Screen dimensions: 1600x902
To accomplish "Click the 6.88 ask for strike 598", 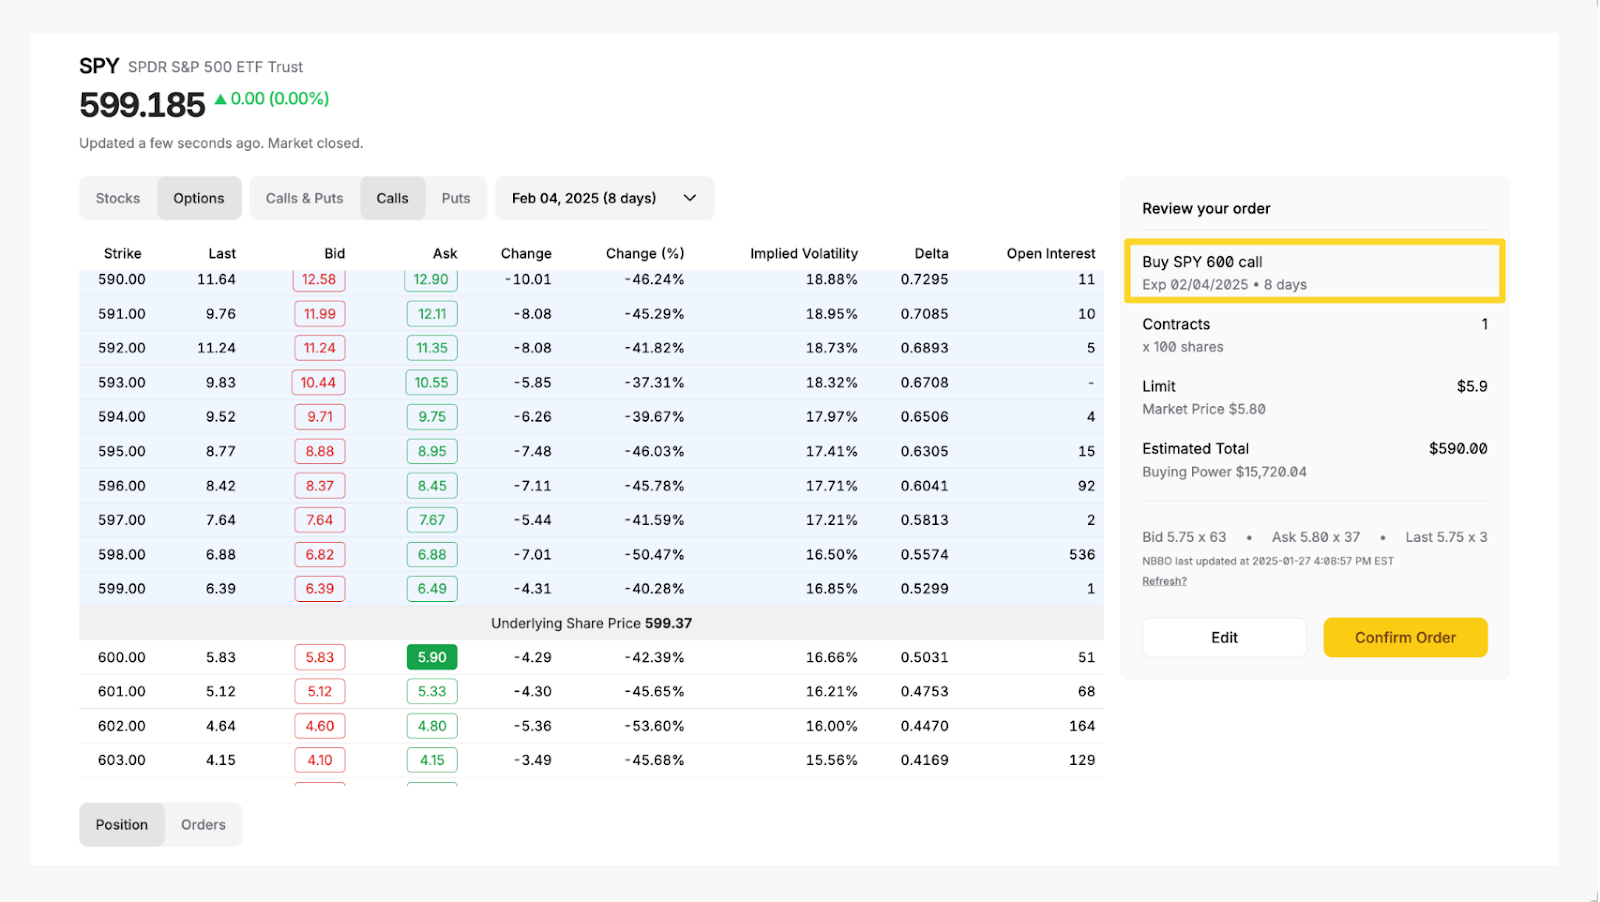I will pyautogui.click(x=432, y=554).
